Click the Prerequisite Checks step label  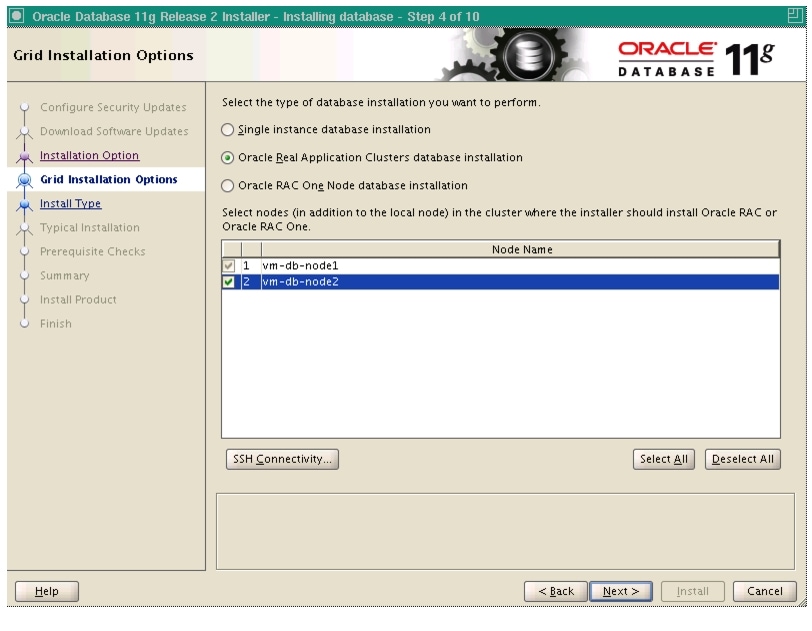93,252
